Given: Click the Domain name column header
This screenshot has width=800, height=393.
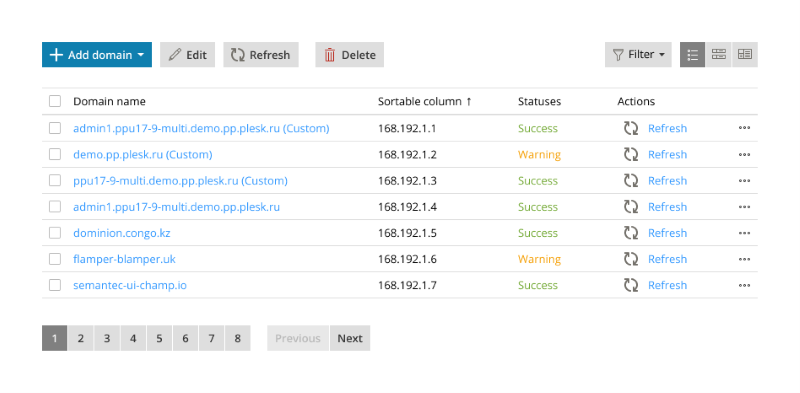Looking at the screenshot, I should click(x=109, y=102).
